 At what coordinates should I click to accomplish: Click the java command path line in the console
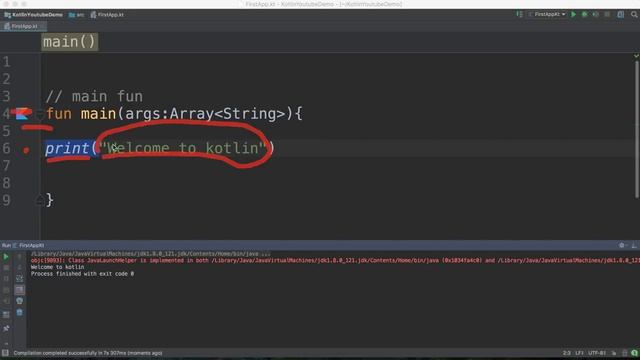pyautogui.click(x=151, y=254)
